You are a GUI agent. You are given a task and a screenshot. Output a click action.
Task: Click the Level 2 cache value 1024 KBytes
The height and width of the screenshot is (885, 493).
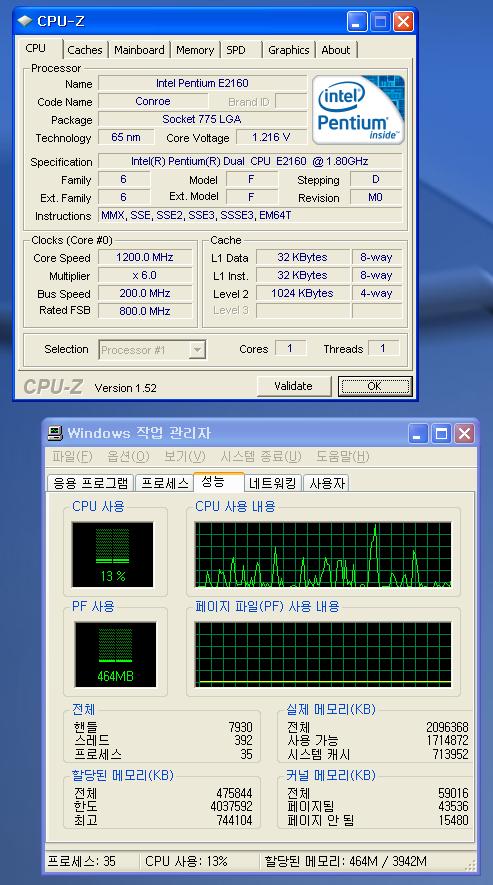point(302,293)
